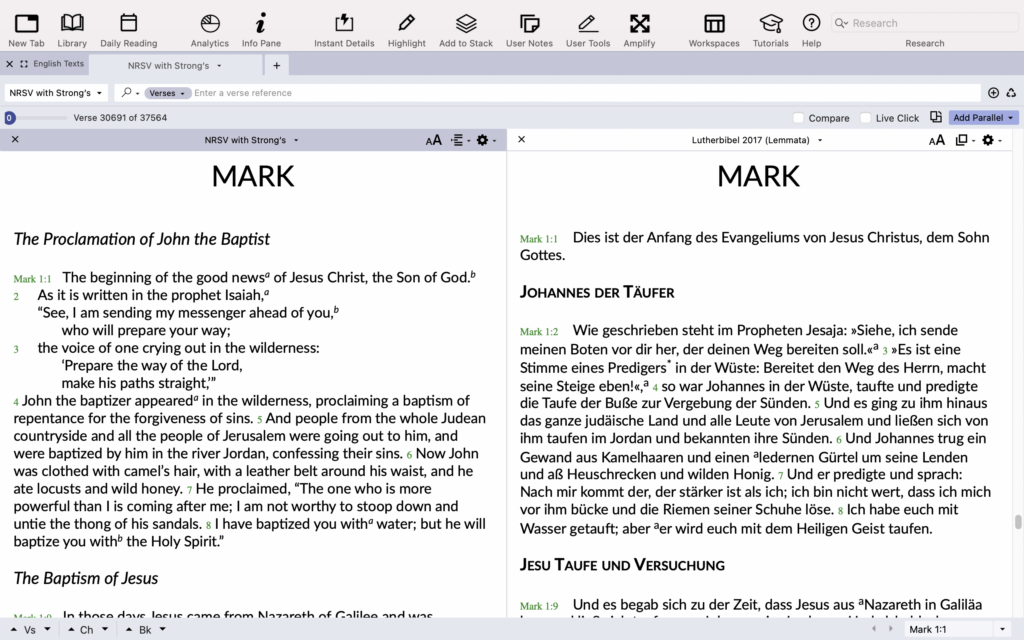The height and width of the screenshot is (640, 1024).
Task: Click the Add to Stack icon
Action: pyautogui.click(x=466, y=23)
